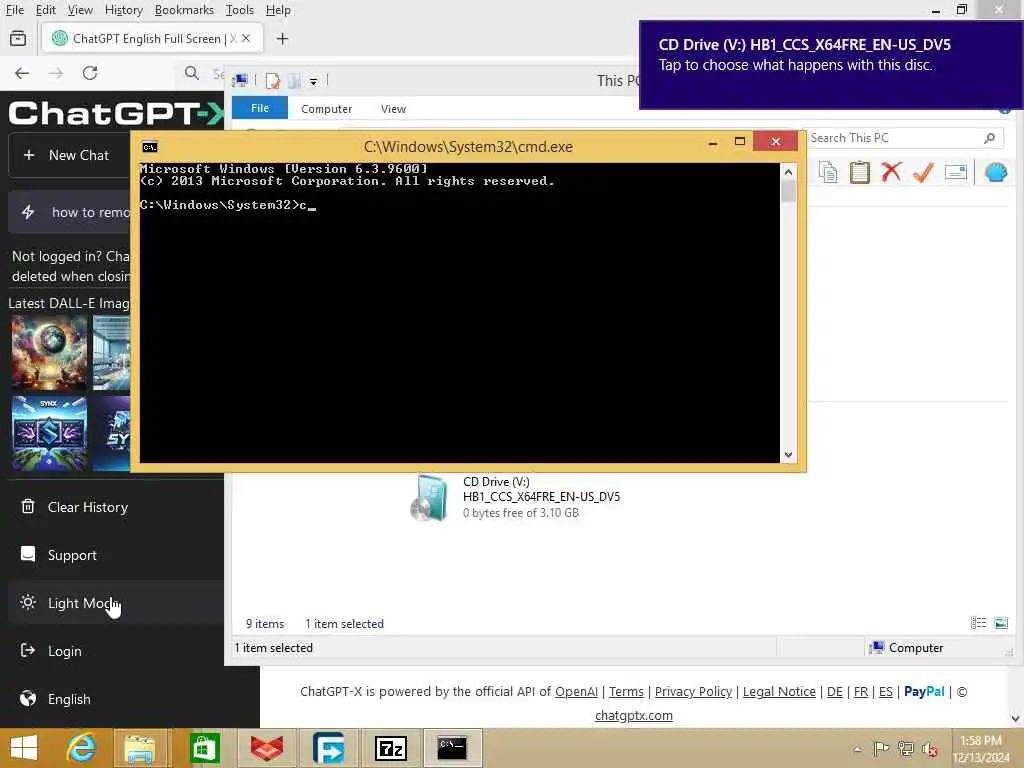Screen dimensions: 1024x768
Task: Click cmd scrollbar down arrow
Action: 788,455
